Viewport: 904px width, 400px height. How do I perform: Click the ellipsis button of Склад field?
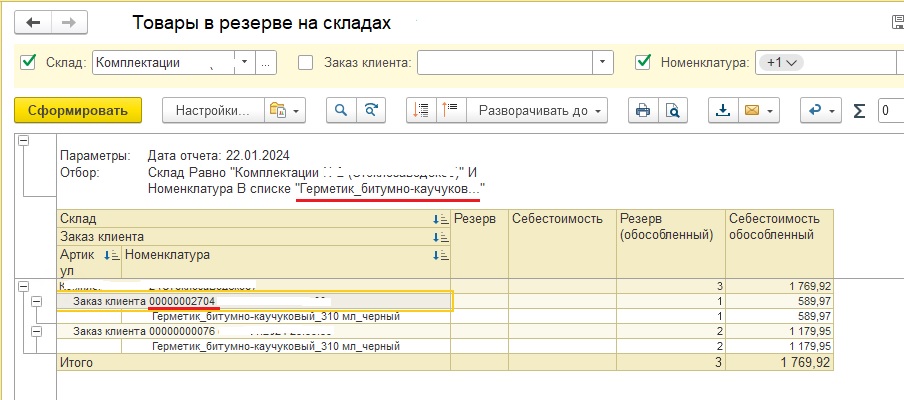pyautogui.click(x=265, y=62)
